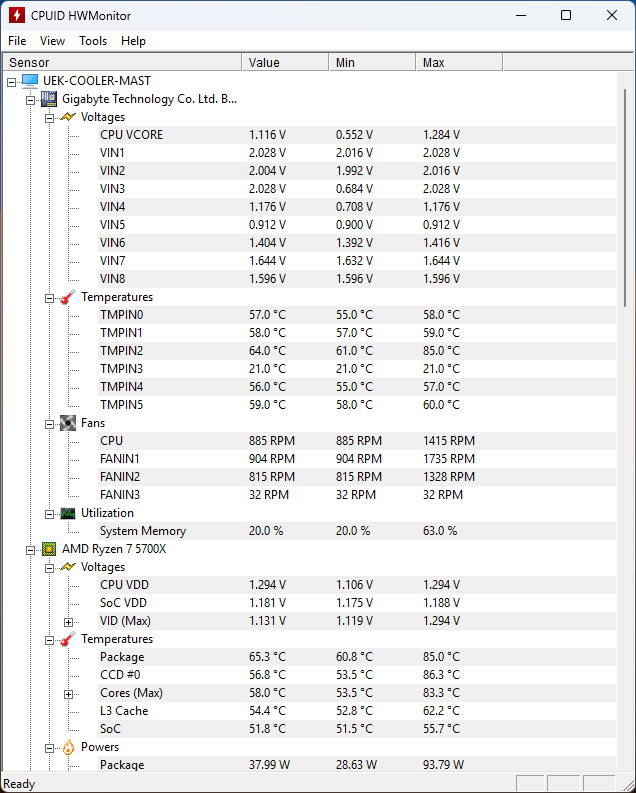Image resolution: width=636 pixels, height=793 pixels.
Task: Collapse the Utilization group
Action: coord(50,514)
